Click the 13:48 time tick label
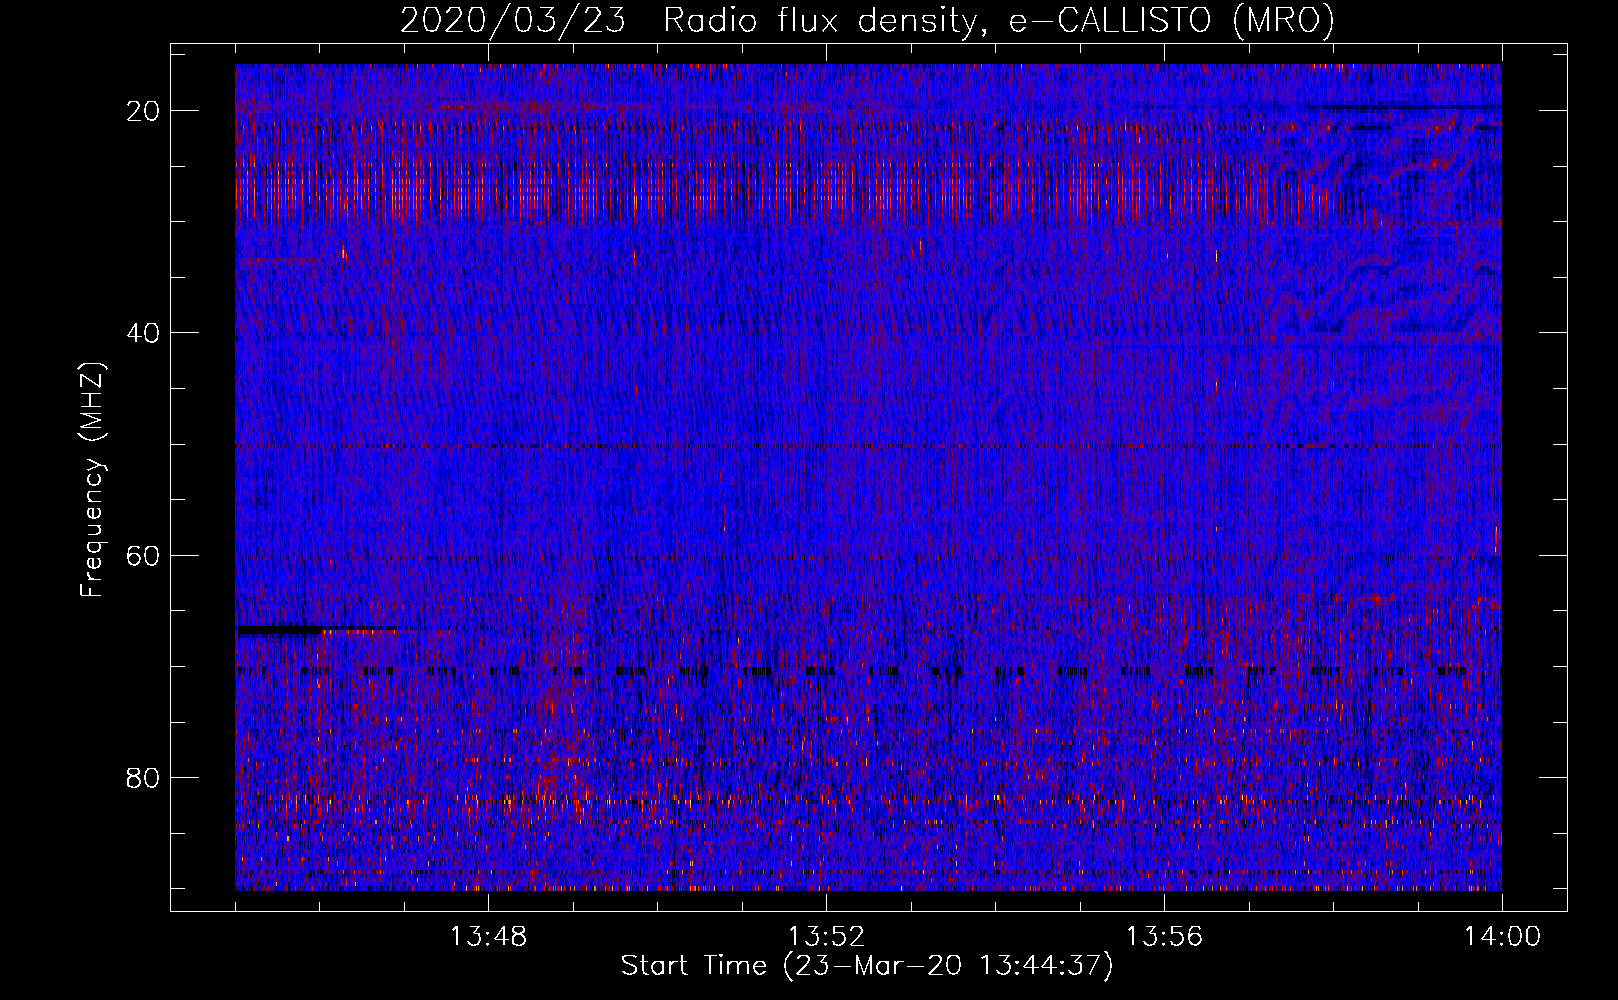Image resolution: width=1618 pixels, height=1000 pixels. 488,937
